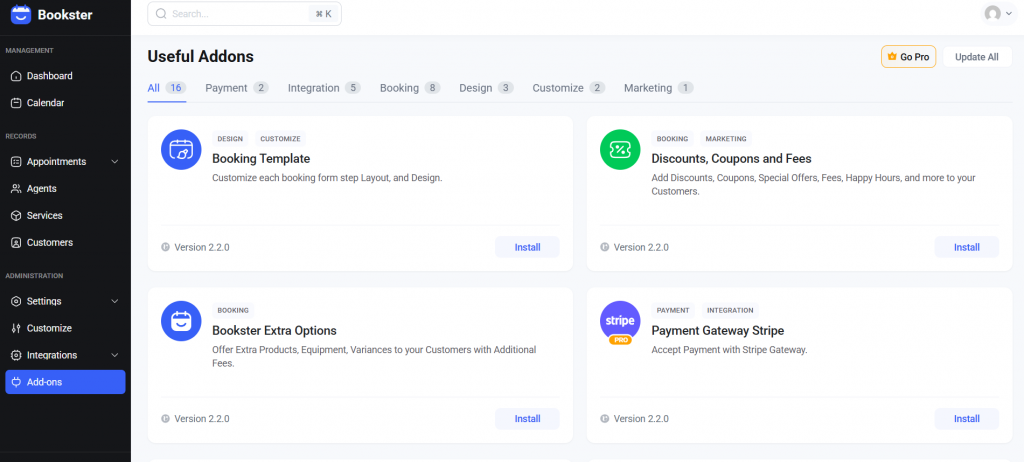Click the Calendar sidebar icon
Viewport: 1024px width, 462px height.
[16, 103]
